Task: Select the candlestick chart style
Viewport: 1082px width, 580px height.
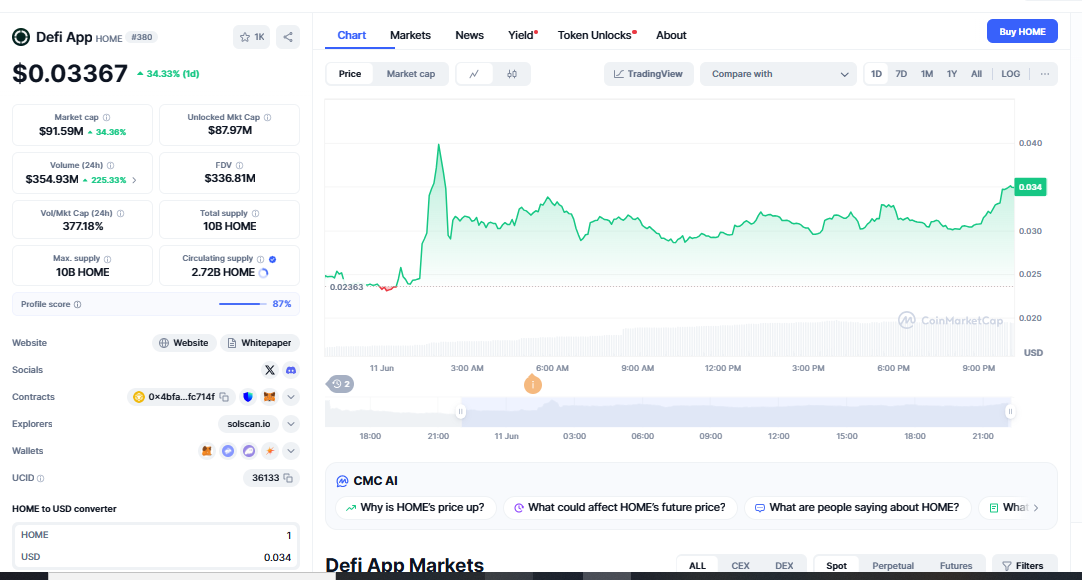Action: (x=512, y=74)
